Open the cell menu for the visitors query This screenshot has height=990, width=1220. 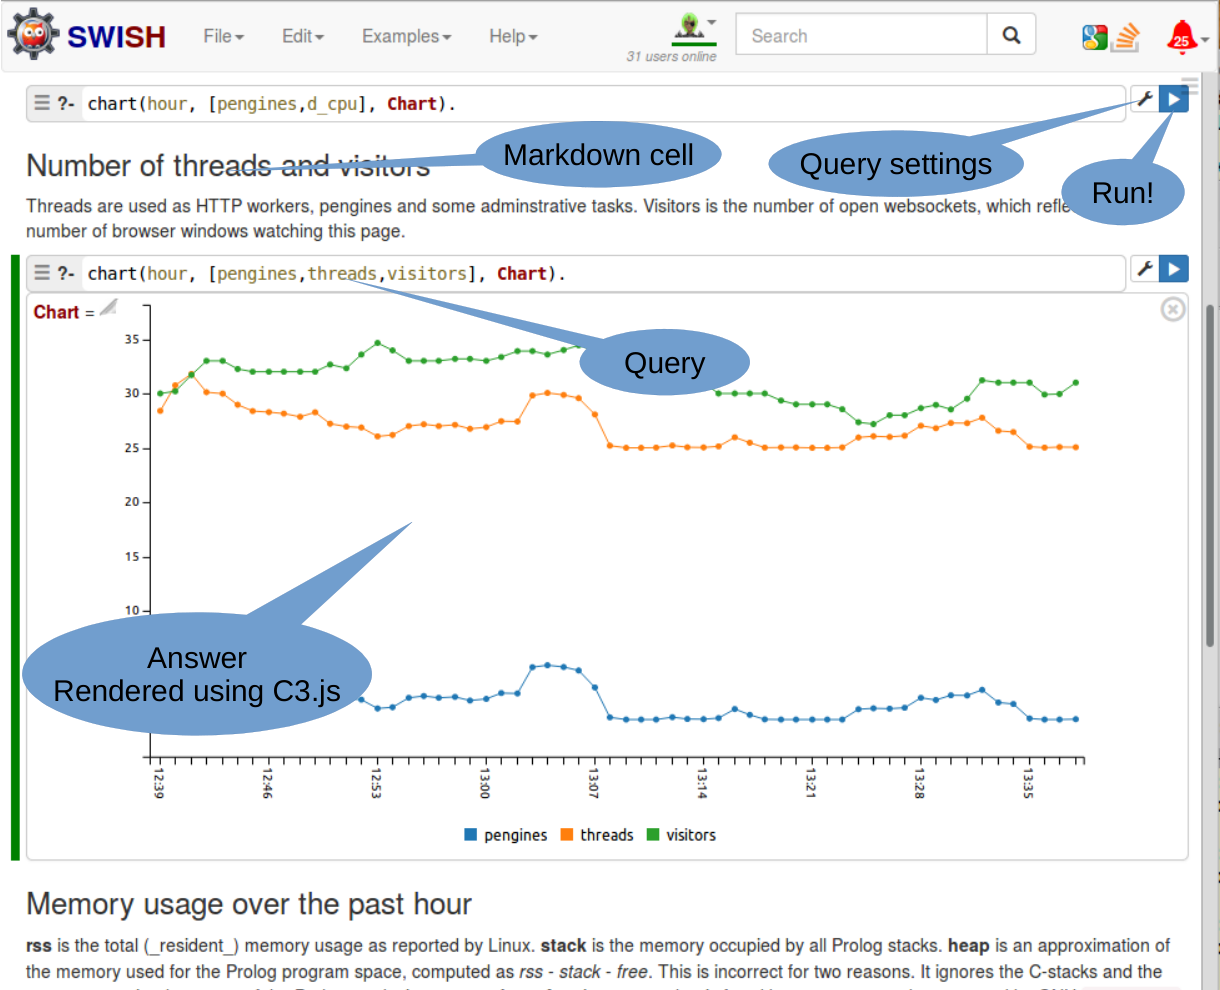[42, 272]
